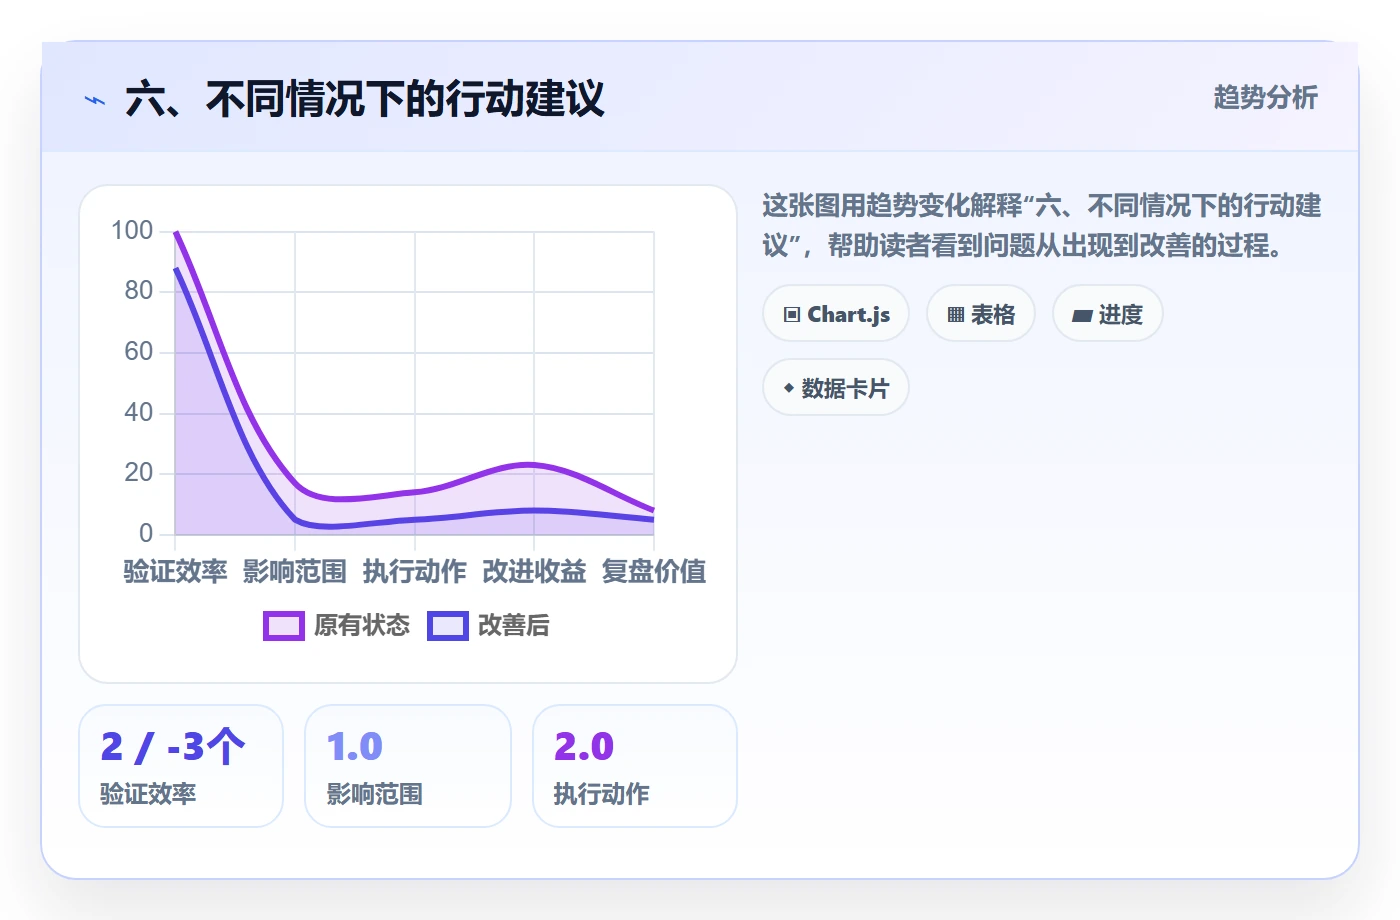The height and width of the screenshot is (920, 1400).
Task: Click the 验证效率 x-axis label
Action: coord(175,572)
